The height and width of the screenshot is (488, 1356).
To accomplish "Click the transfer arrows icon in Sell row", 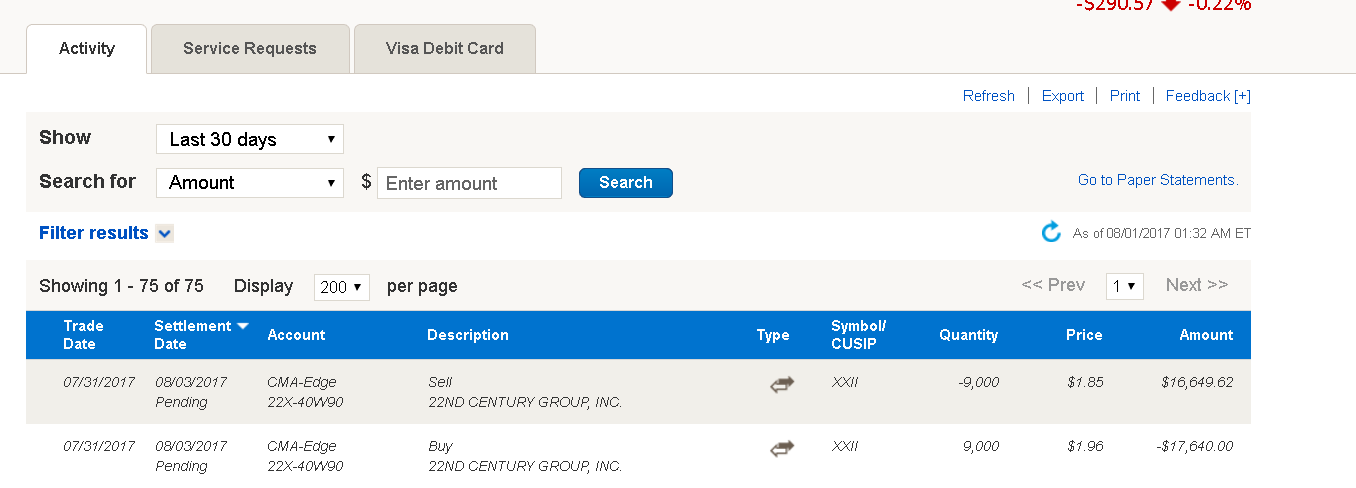I will click(x=782, y=385).
